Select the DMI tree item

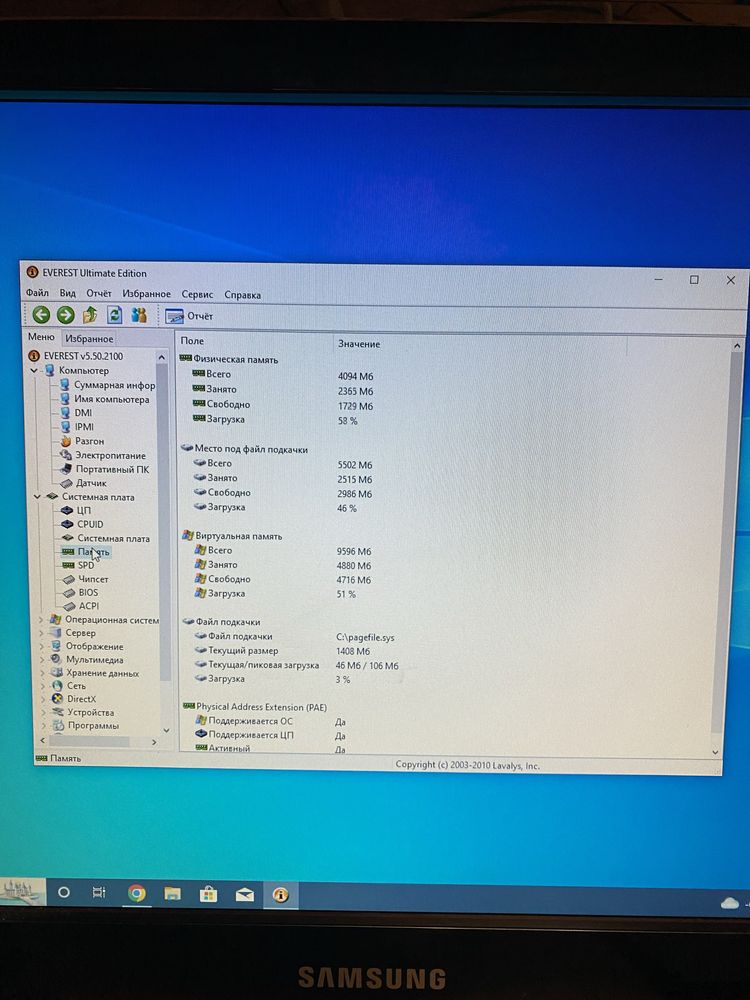76,413
